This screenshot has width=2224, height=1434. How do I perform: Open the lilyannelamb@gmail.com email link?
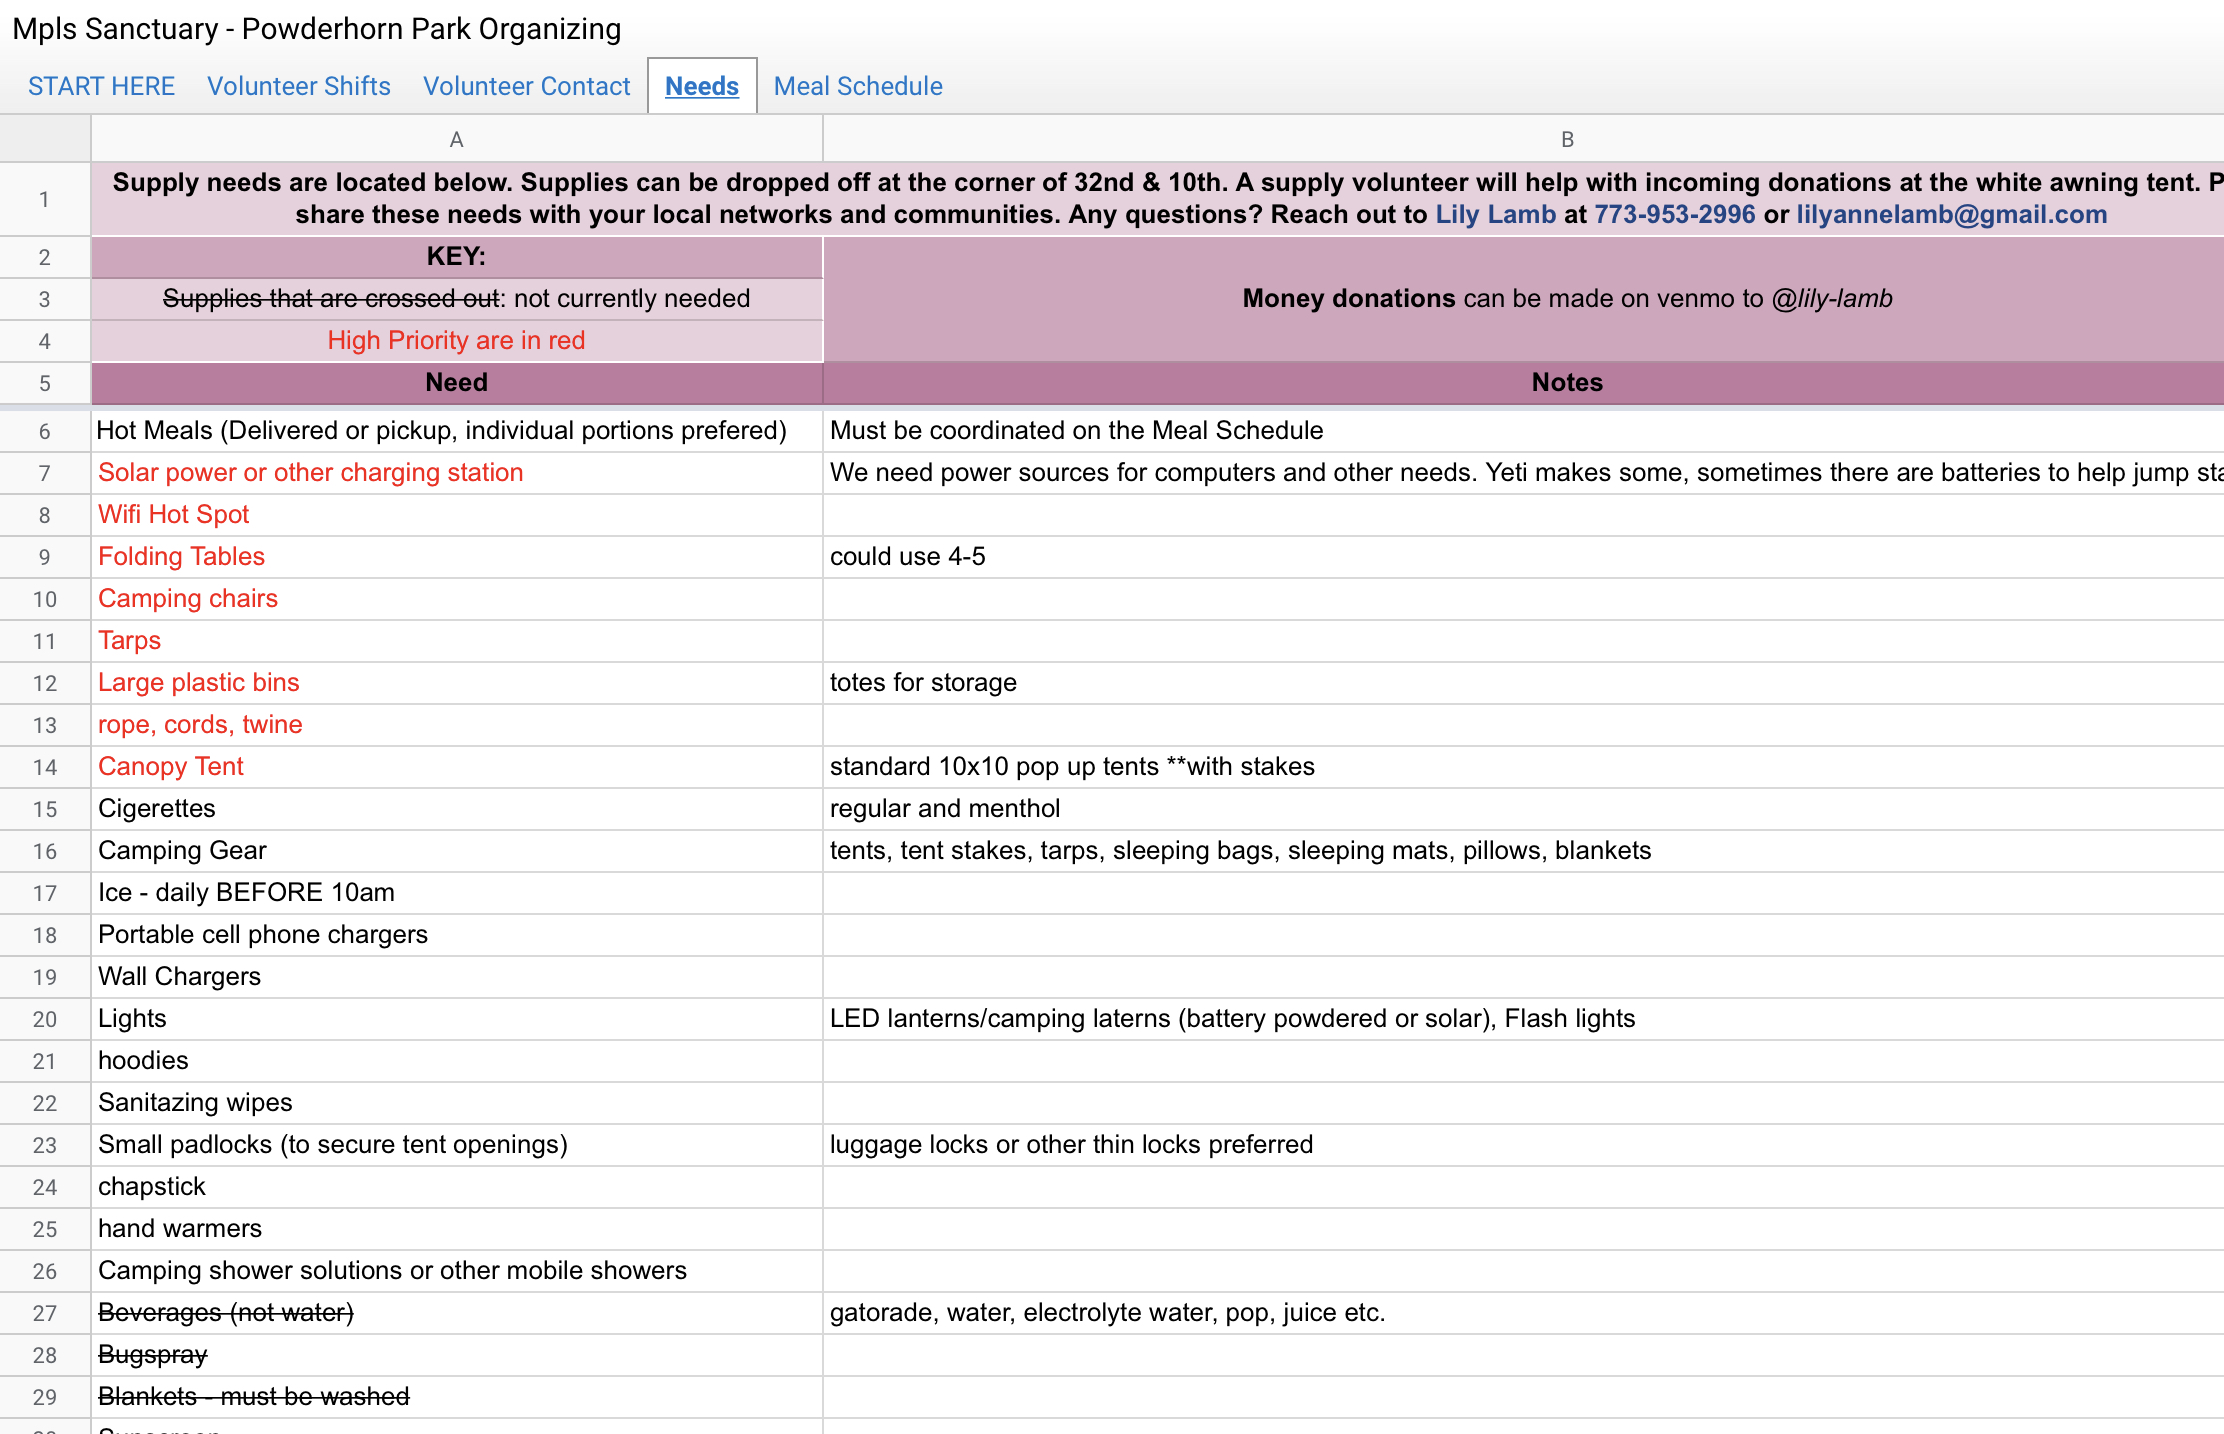(x=1952, y=214)
